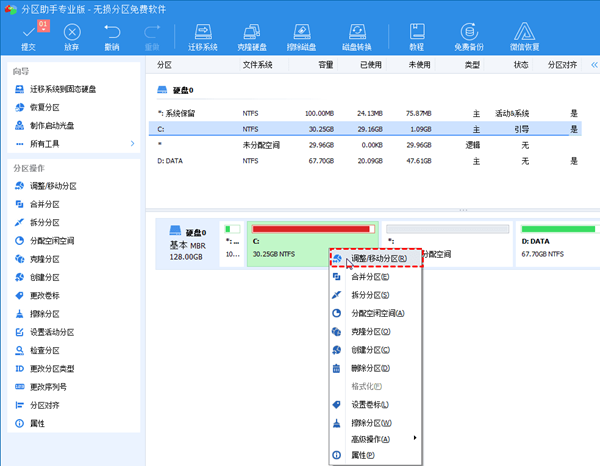Select context menu item 拆分分区(S)
This screenshot has width=600, height=466.
coord(375,295)
